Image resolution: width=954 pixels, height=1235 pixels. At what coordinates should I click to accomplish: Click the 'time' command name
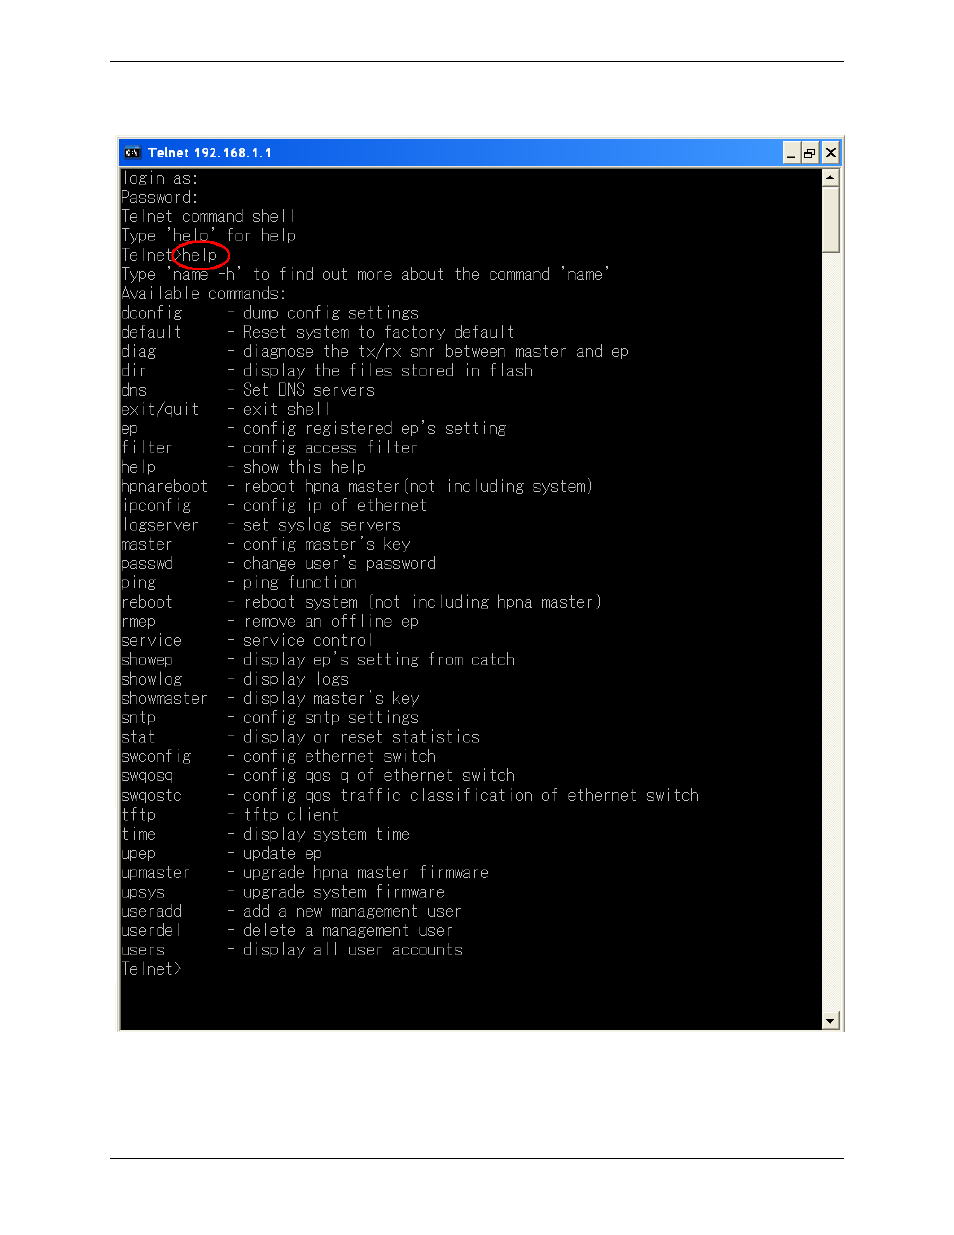tap(139, 835)
